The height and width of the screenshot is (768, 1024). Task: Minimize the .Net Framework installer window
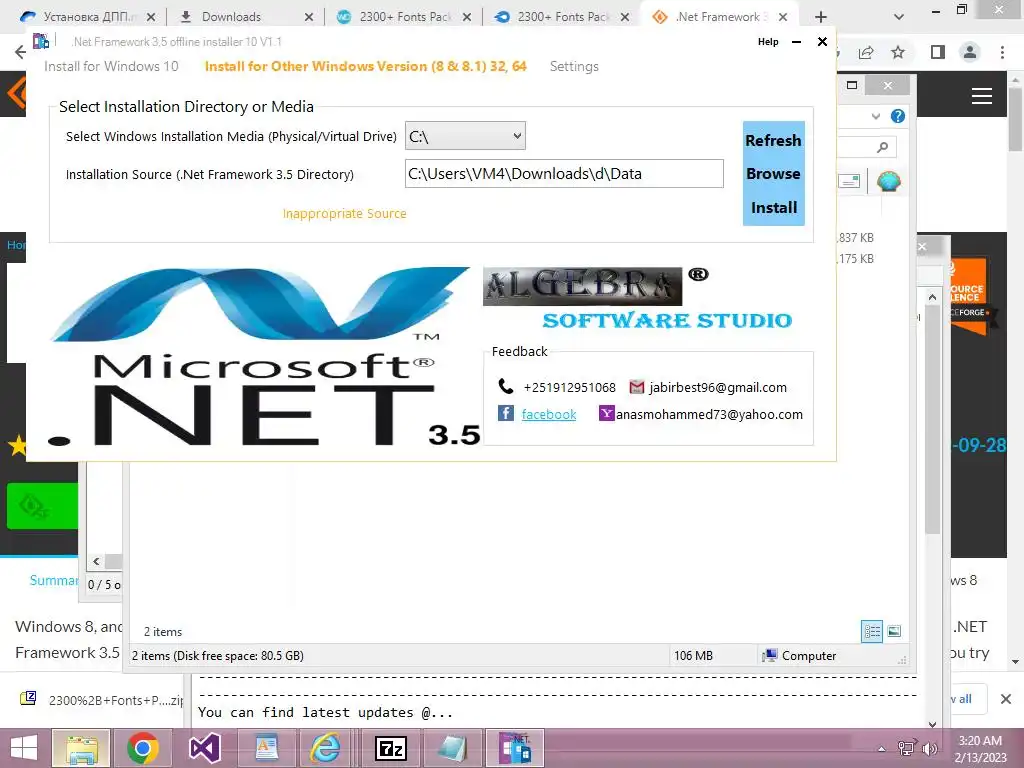(796, 42)
